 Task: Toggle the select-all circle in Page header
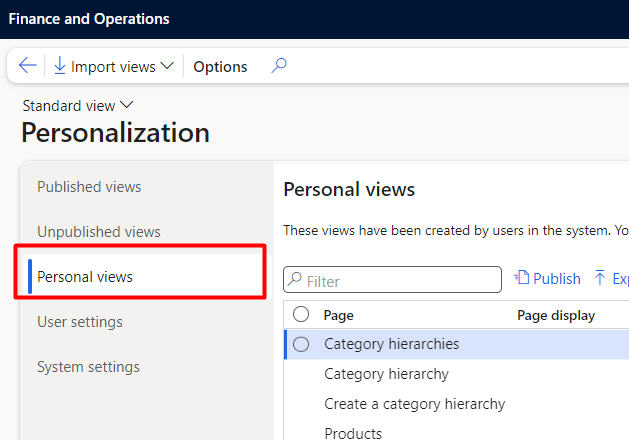(x=301, y=314)
